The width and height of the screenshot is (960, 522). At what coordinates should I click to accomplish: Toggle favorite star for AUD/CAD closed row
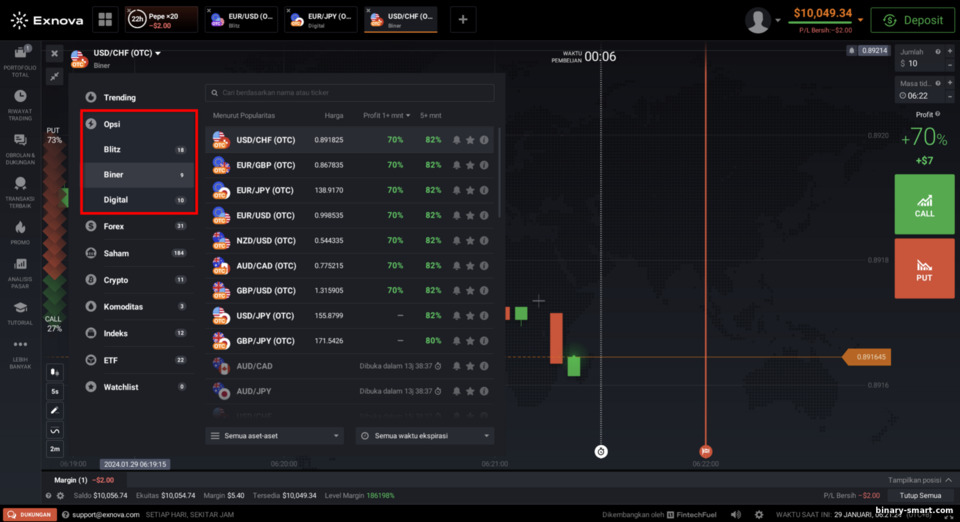point(470,366)
